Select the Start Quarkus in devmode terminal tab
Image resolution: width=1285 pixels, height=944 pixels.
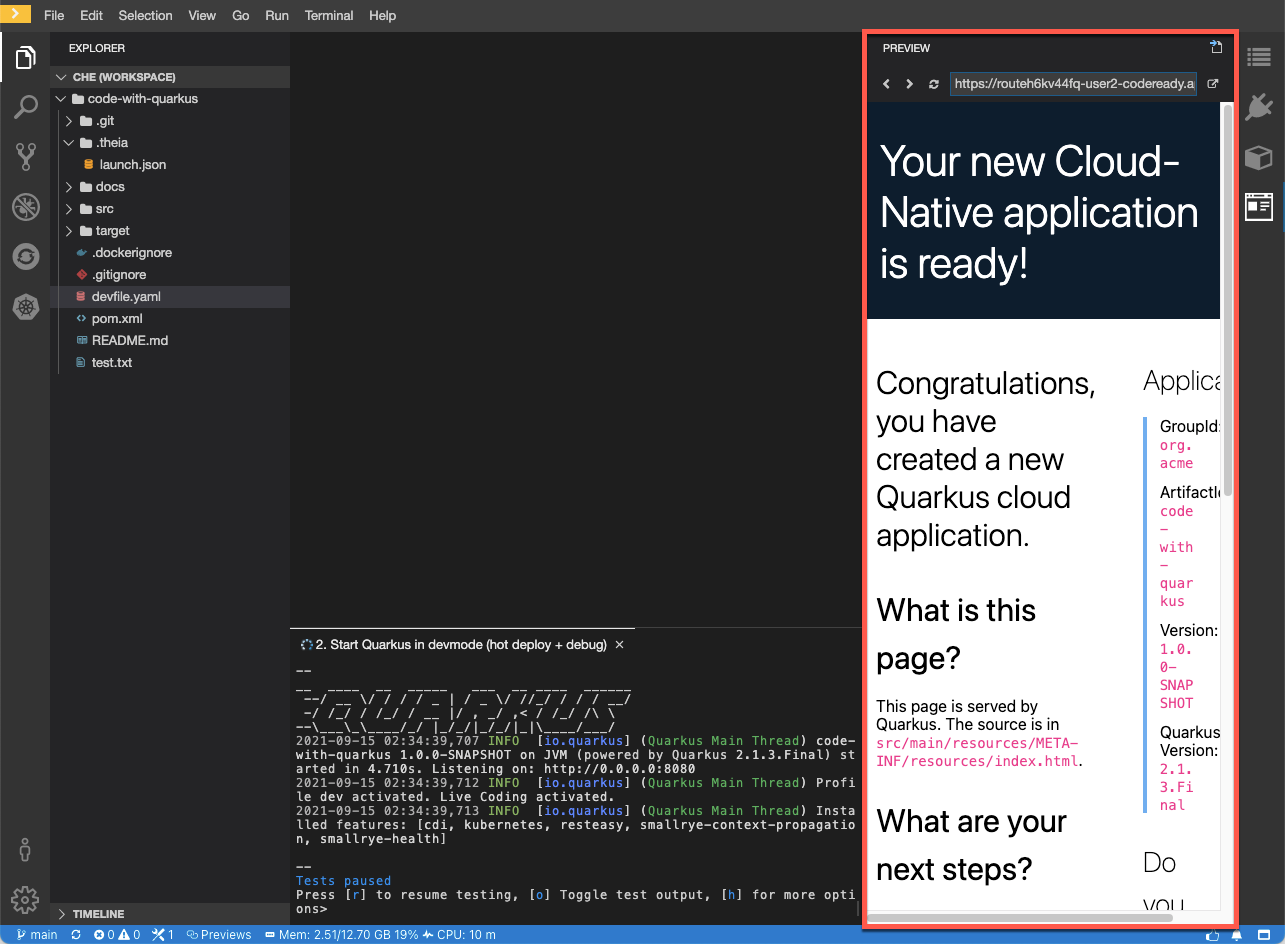pyautogui.click(x=461, y=645)
